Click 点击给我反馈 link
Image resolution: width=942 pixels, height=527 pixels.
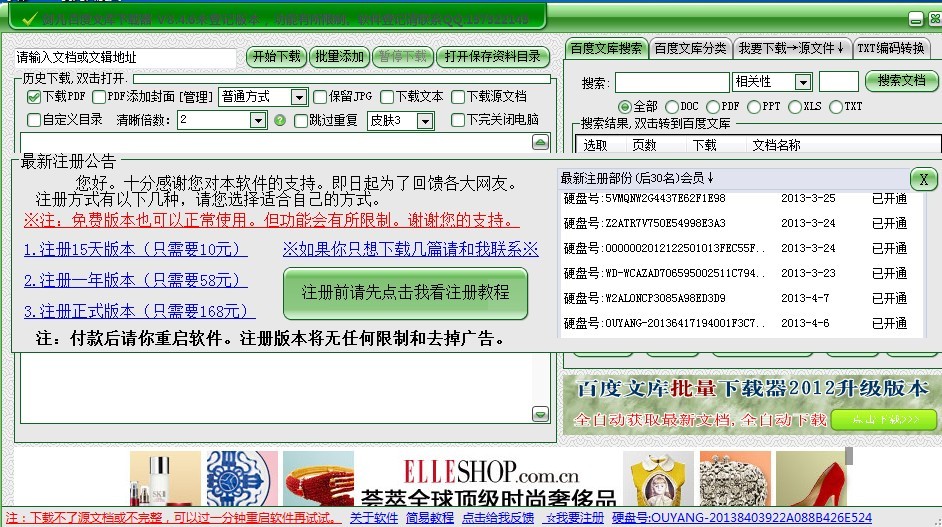[498, 518]
